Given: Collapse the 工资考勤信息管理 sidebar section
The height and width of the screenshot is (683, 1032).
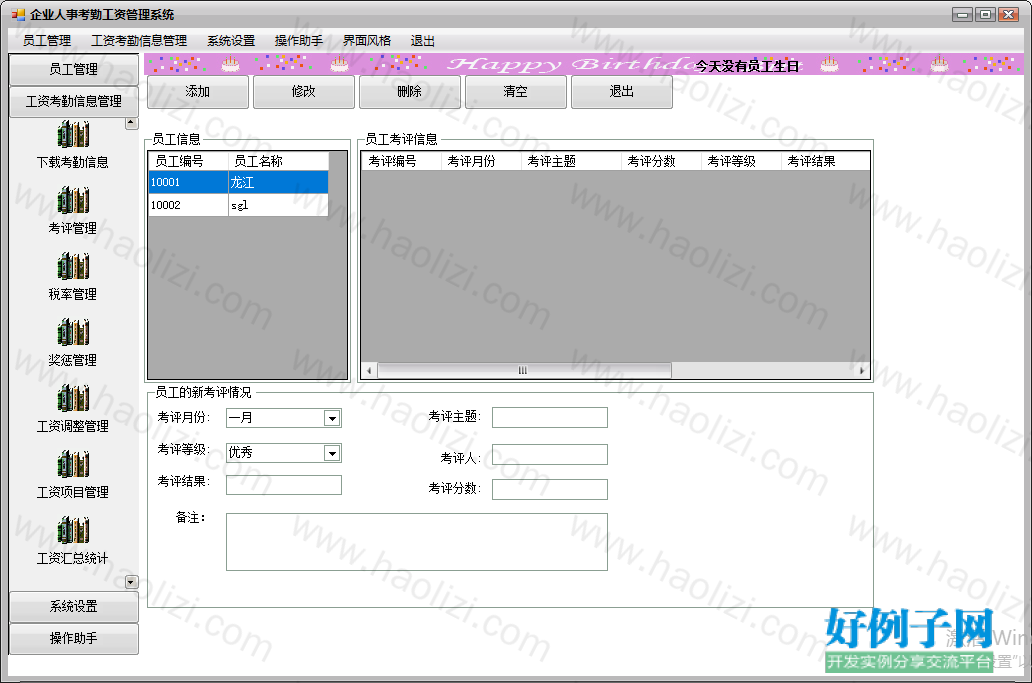Looking at the screenshot, I should click(74, 101).
